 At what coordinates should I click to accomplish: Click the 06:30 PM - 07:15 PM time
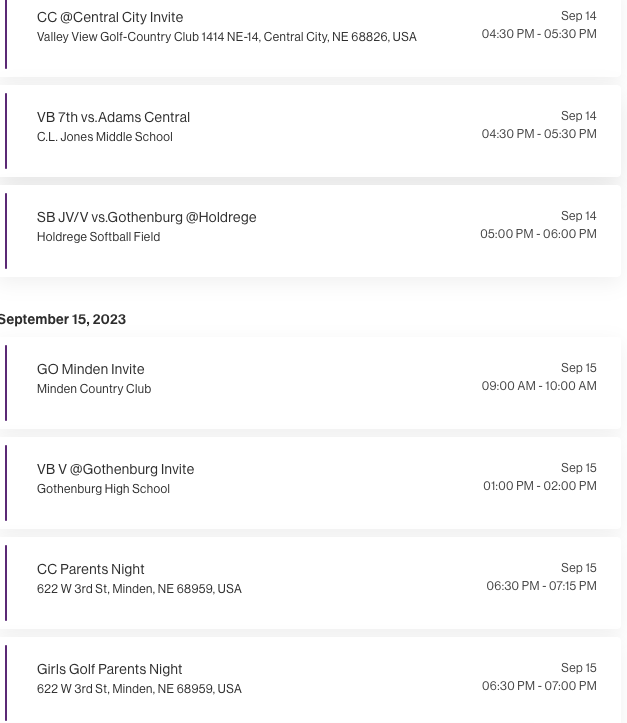coord(541,586)
